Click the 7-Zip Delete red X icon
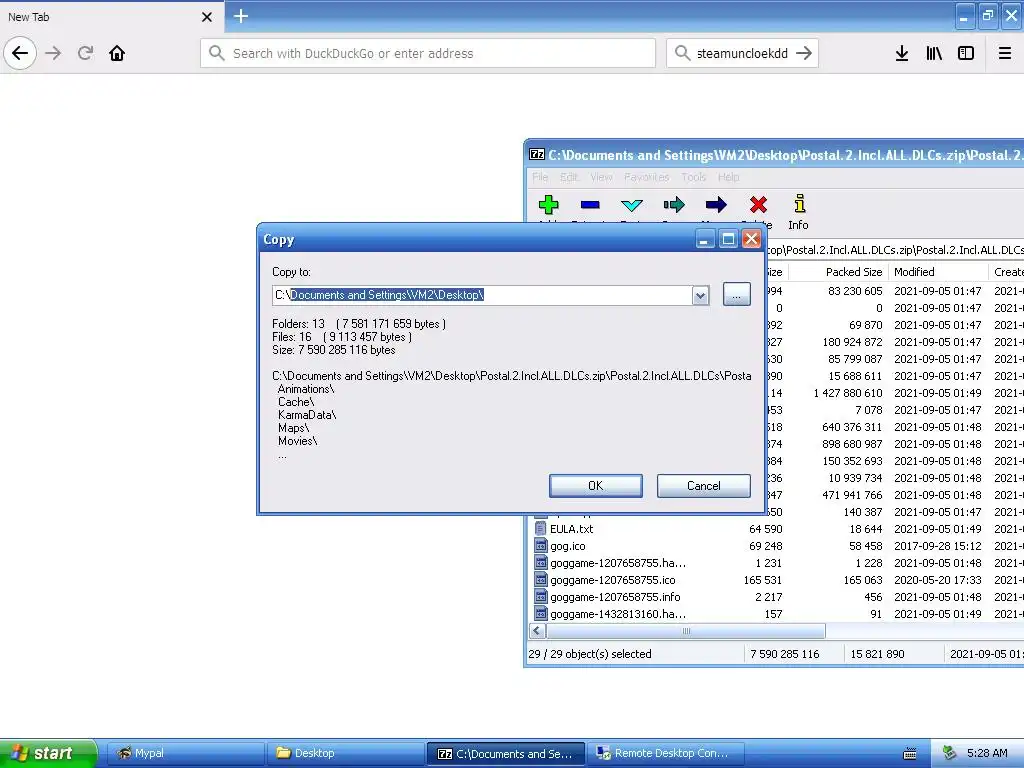Screen dimensions: 1024x768 pos(758,205)
